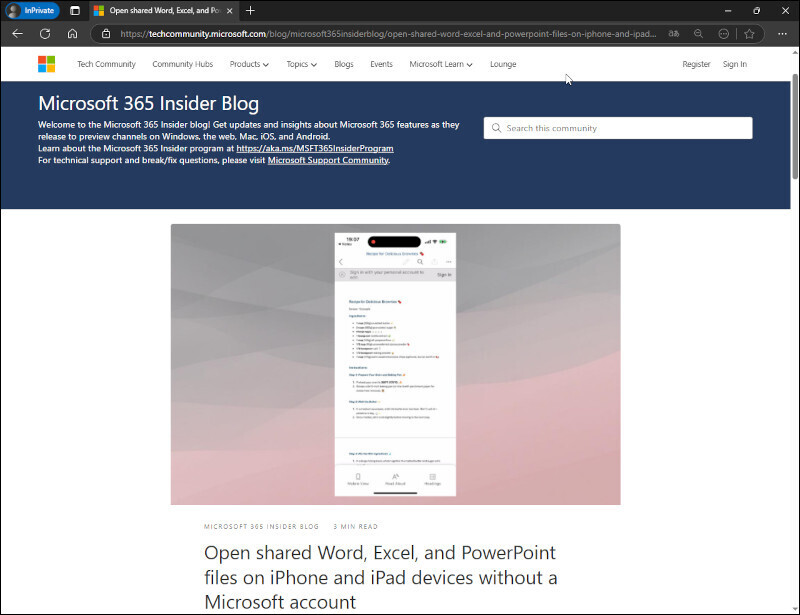Viewport: 800px width, 615px height.
Task: Refresh the current page
Action: pos(45,34)
